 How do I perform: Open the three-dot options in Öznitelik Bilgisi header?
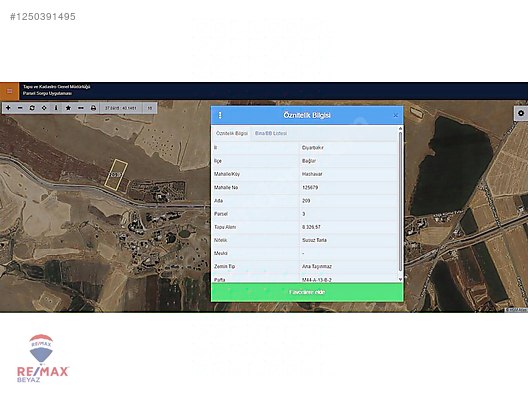click(x=220, y=115)
